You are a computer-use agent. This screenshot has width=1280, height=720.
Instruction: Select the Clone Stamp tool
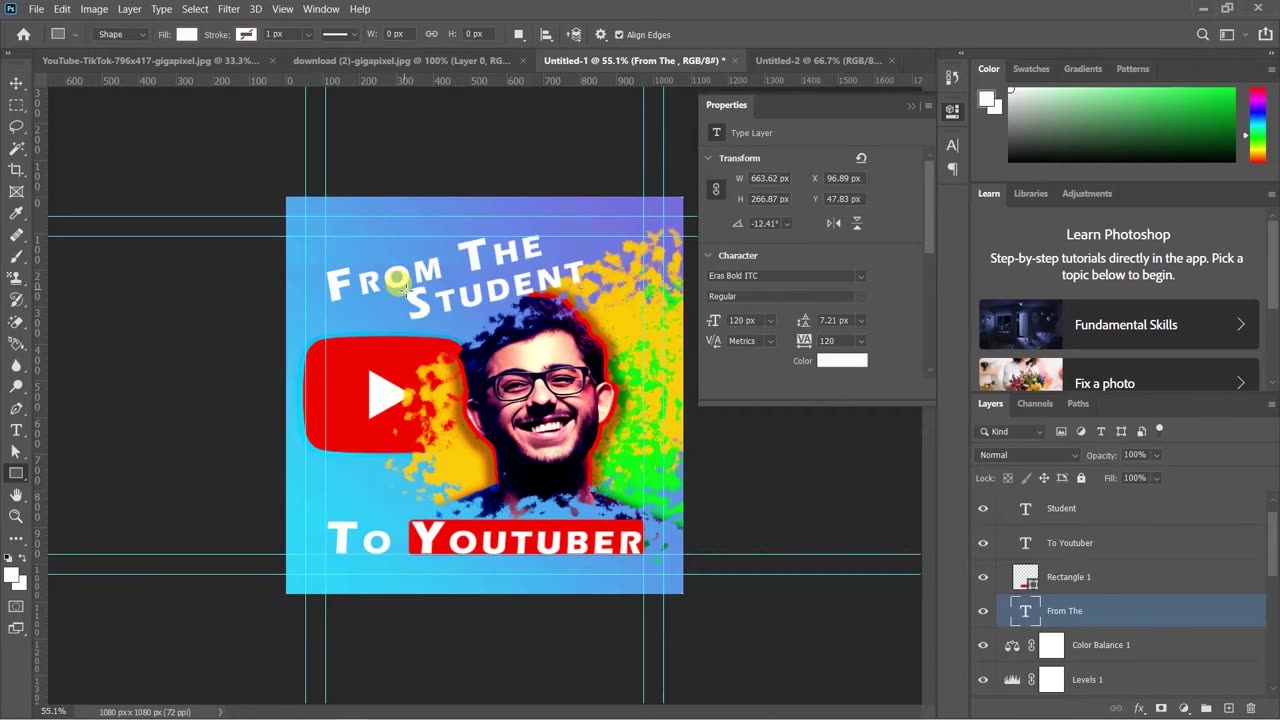(x=16, y=278)
